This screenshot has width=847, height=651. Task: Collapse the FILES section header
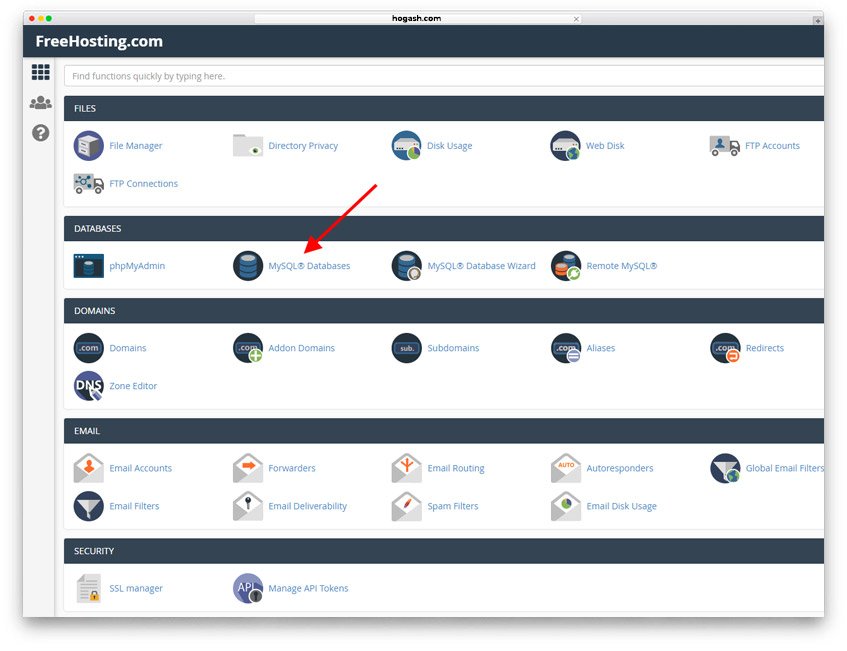click(443, 109)
